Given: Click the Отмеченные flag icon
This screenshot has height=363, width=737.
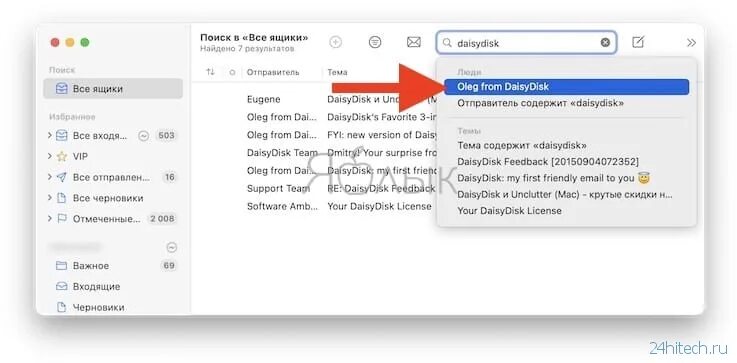Looking at the screenshot, I should pos(62,219).
